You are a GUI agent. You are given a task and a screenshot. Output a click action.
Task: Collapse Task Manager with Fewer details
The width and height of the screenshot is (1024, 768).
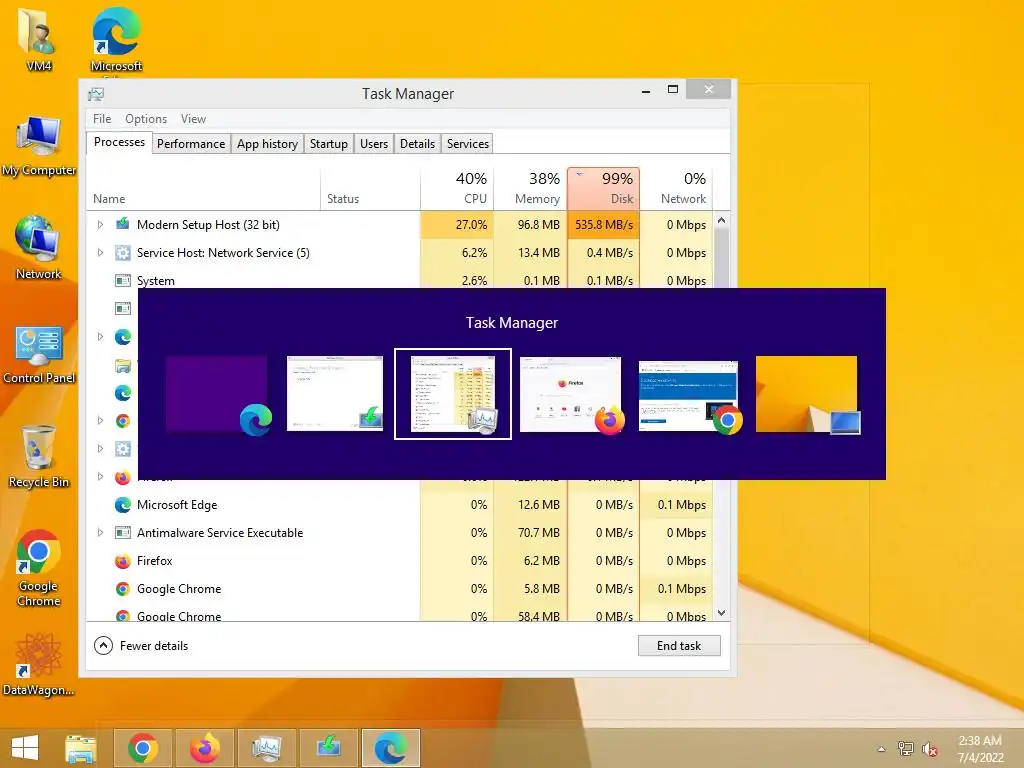point(141,646)
